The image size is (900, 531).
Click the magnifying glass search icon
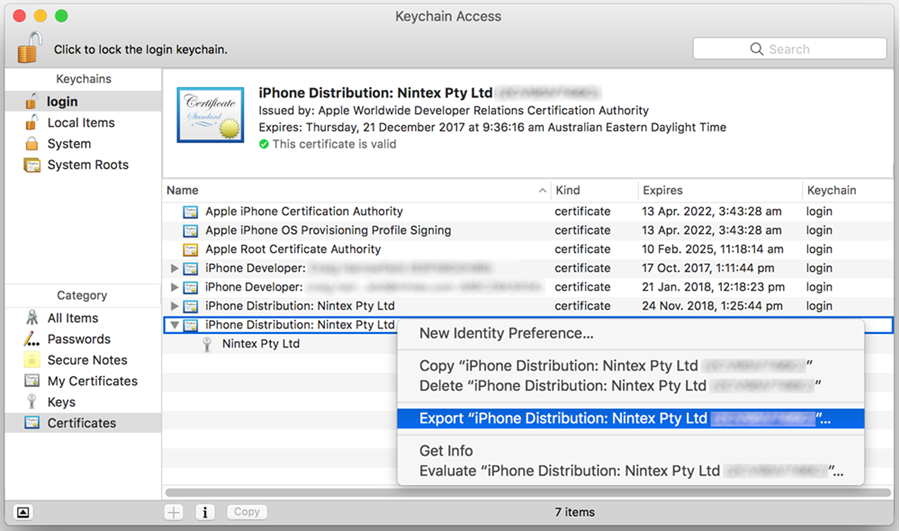[757, 49]
